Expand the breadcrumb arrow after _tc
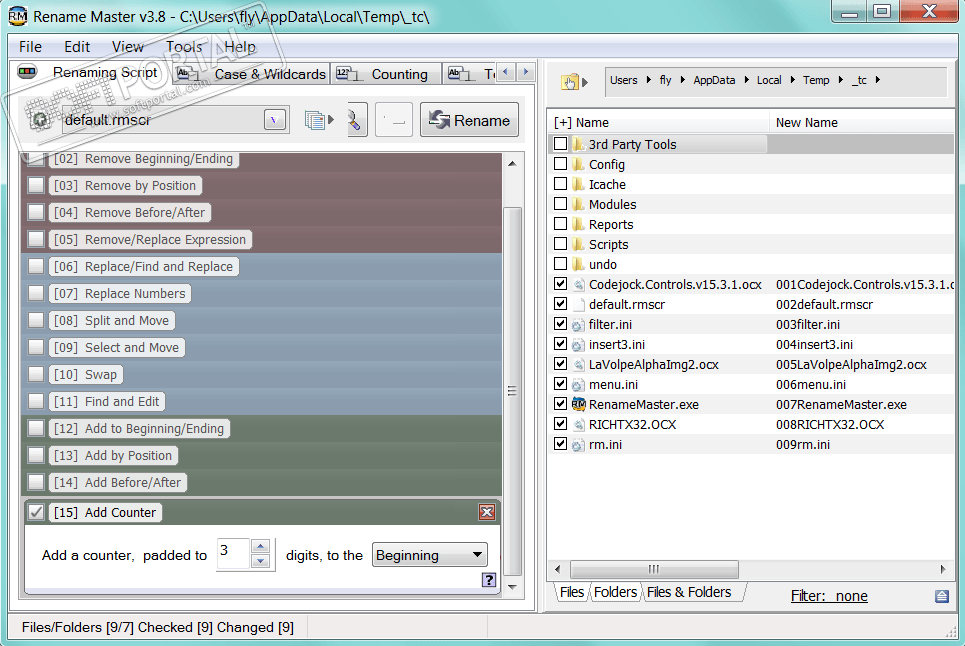965x646 pixels. (877, 80)
